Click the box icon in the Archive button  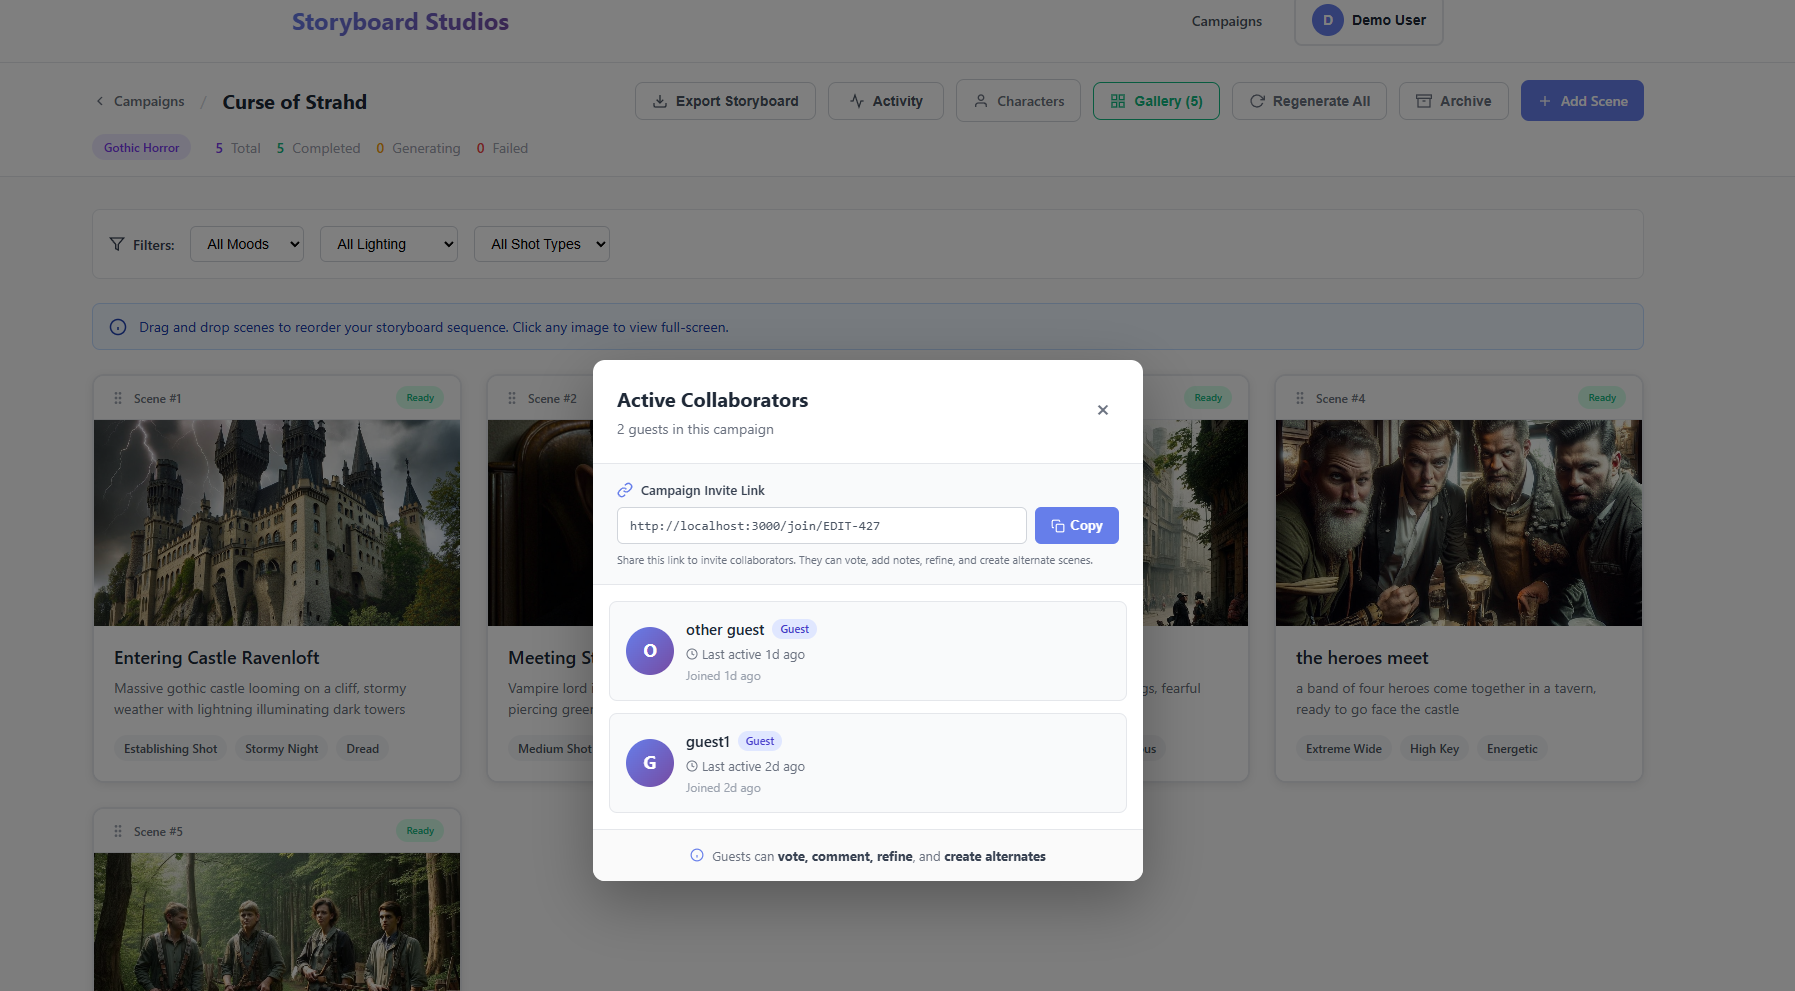pos(1424,101)
